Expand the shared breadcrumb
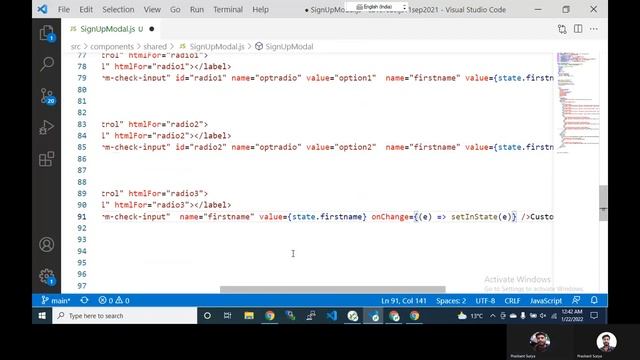This screenshot has width=640, height=360. (x=155, y=47)
